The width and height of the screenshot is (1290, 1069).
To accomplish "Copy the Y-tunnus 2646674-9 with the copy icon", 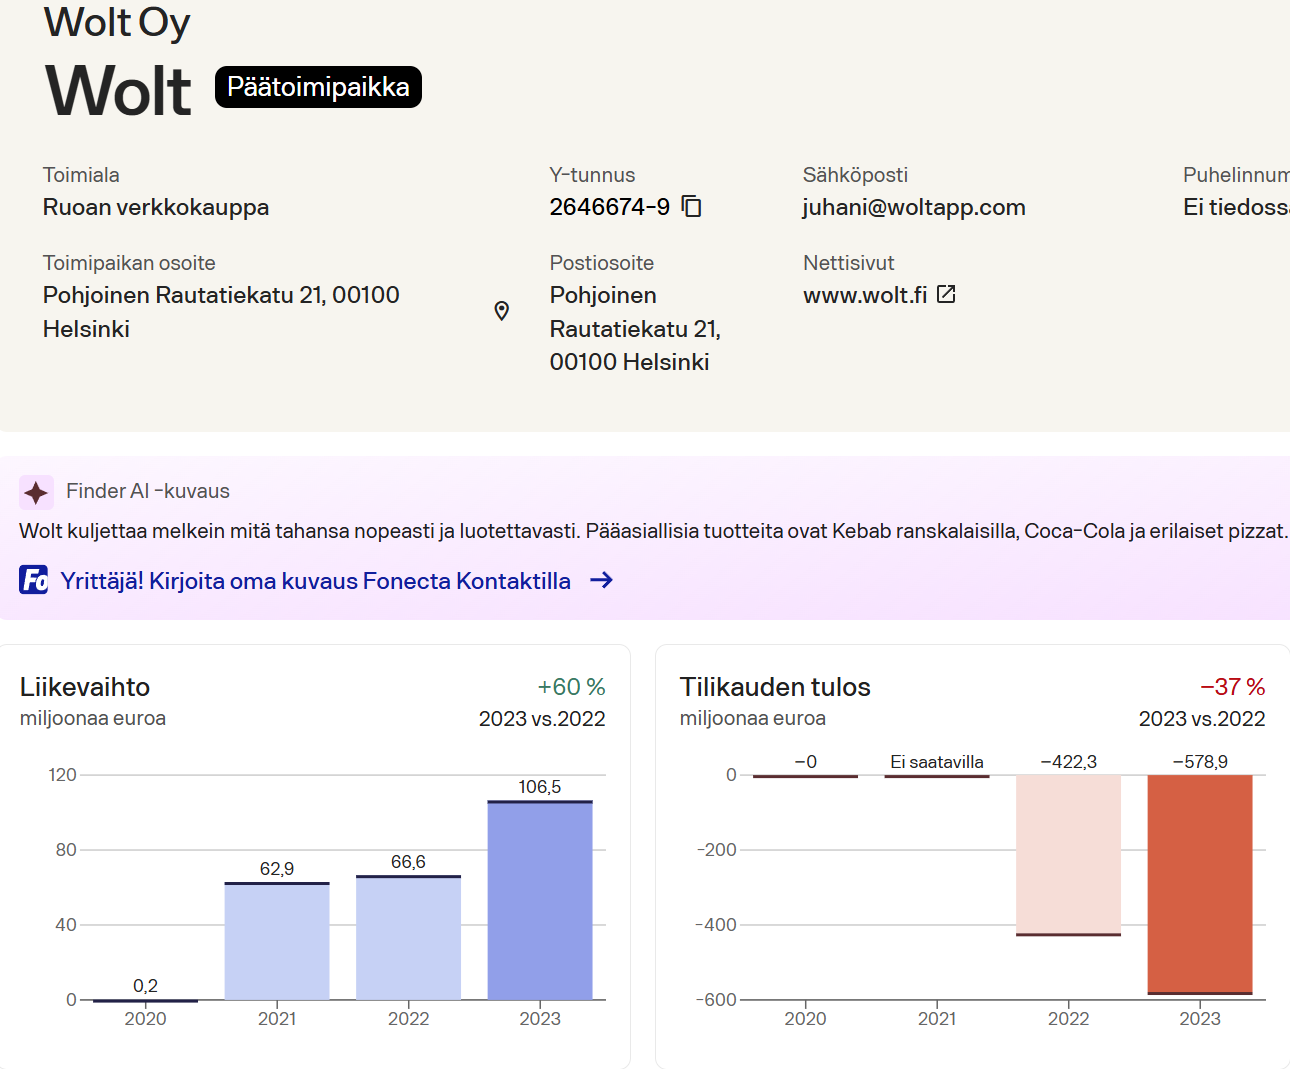I will [x=691, y=206].
